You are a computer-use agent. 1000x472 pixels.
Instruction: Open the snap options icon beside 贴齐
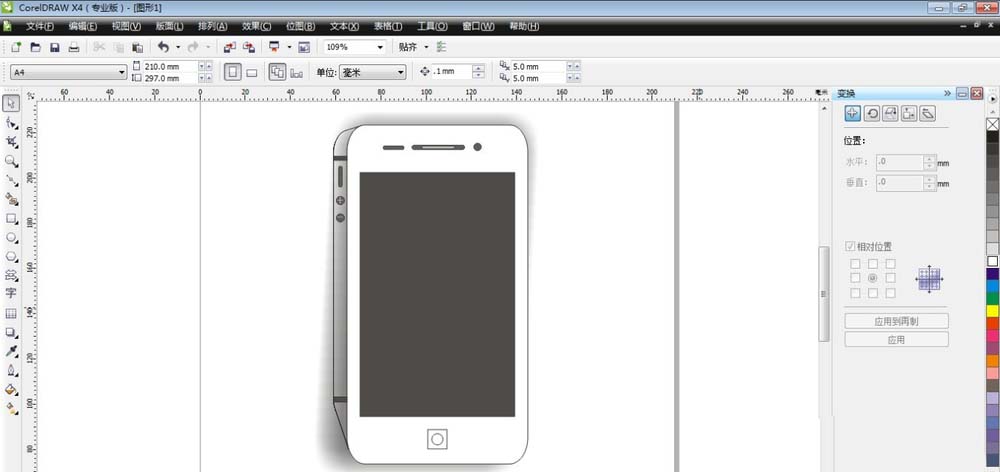point(443,47)
